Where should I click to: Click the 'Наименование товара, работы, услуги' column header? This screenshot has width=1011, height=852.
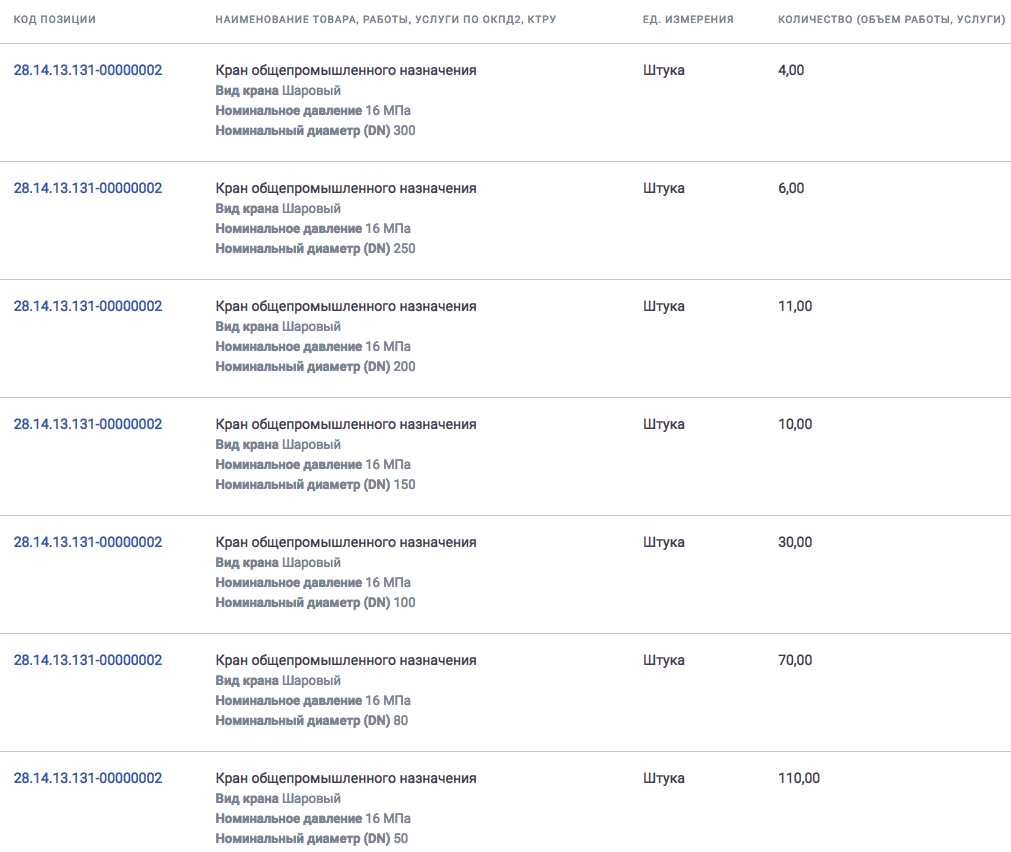click(x=386, y=19)
